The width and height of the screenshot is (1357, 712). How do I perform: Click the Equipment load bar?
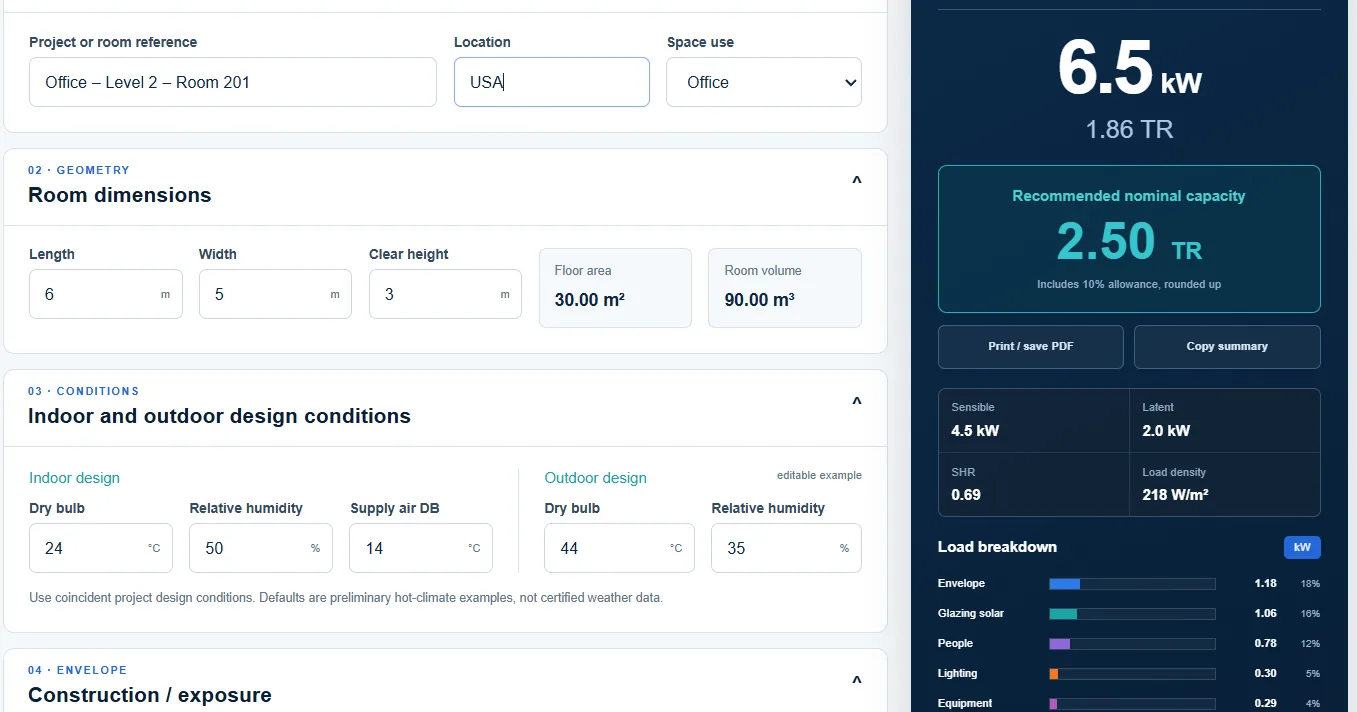pyautogui.click(x=1132, y=704)
